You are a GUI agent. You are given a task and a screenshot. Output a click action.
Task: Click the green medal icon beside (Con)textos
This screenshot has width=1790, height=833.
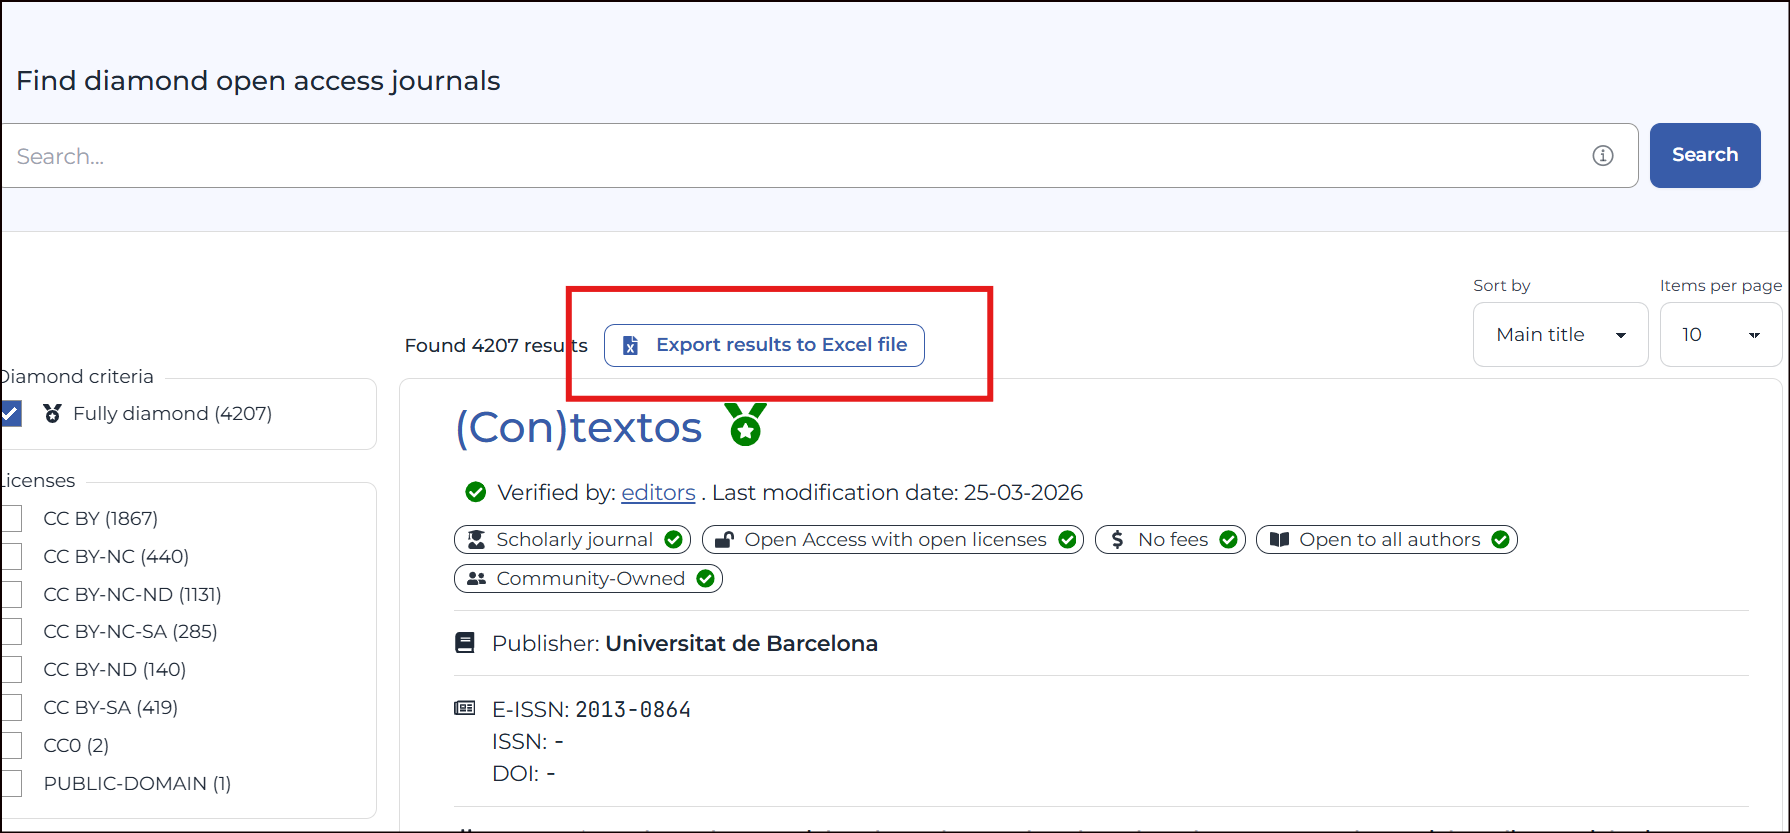click(746, 424)
